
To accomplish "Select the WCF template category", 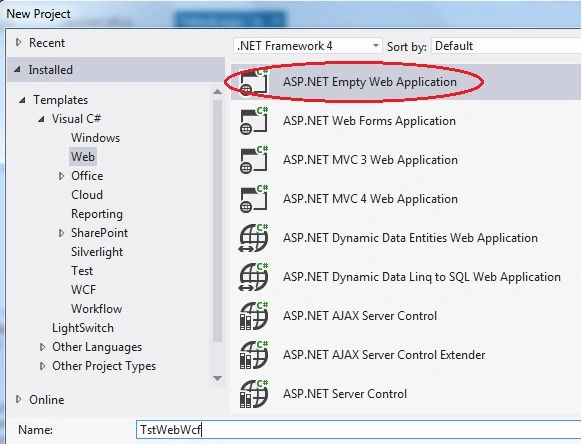I will pyautogui.click(x=84, y=290).
